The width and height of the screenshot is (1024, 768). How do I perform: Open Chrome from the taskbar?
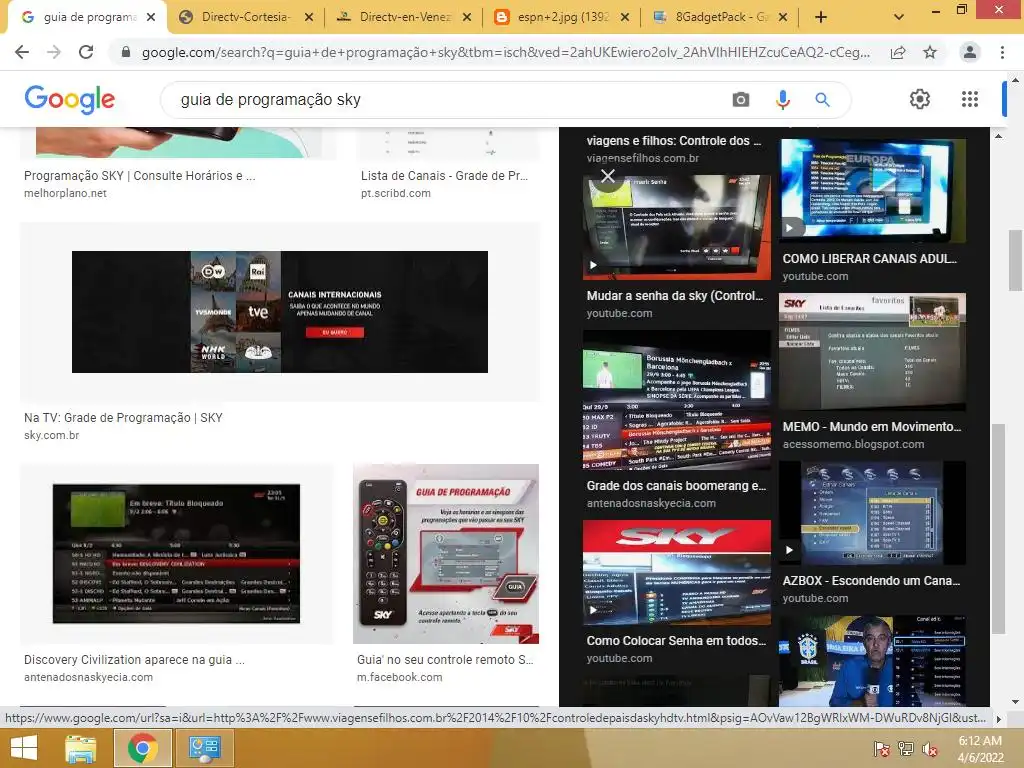142,748
